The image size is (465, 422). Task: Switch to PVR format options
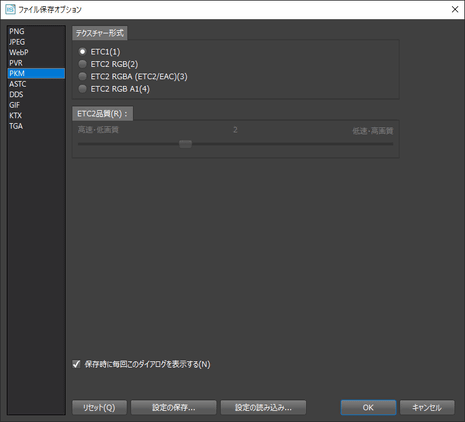point(36,63)
